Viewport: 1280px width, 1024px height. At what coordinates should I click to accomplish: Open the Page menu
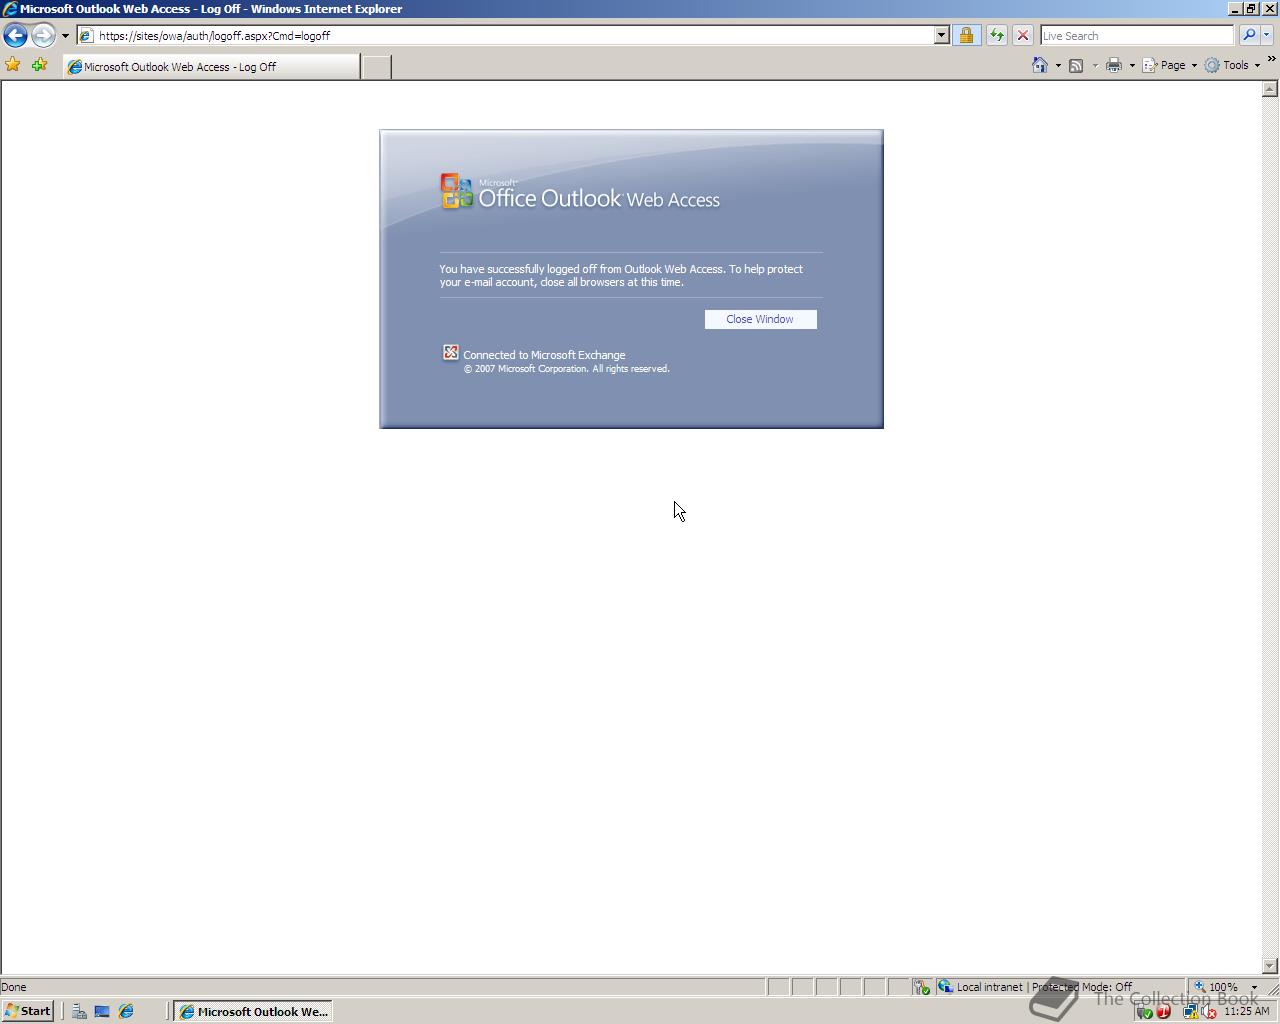(1170, 65)
